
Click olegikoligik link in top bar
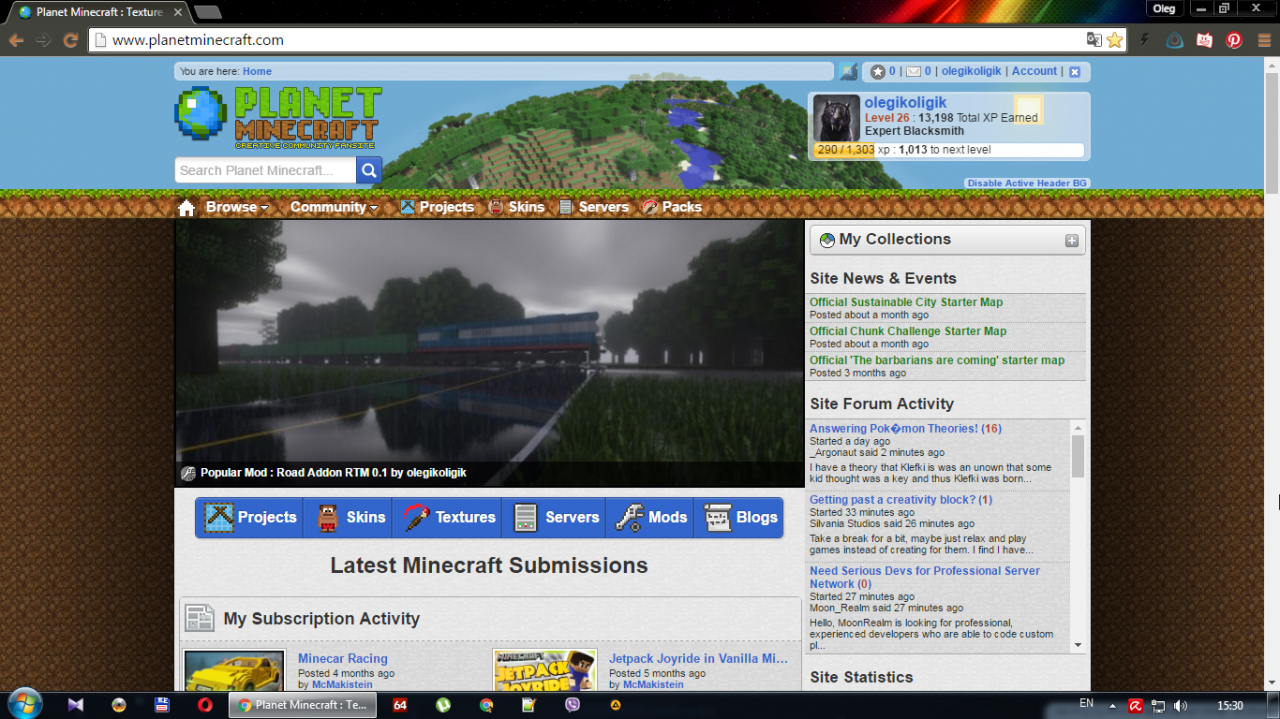[x=971, y=71]
